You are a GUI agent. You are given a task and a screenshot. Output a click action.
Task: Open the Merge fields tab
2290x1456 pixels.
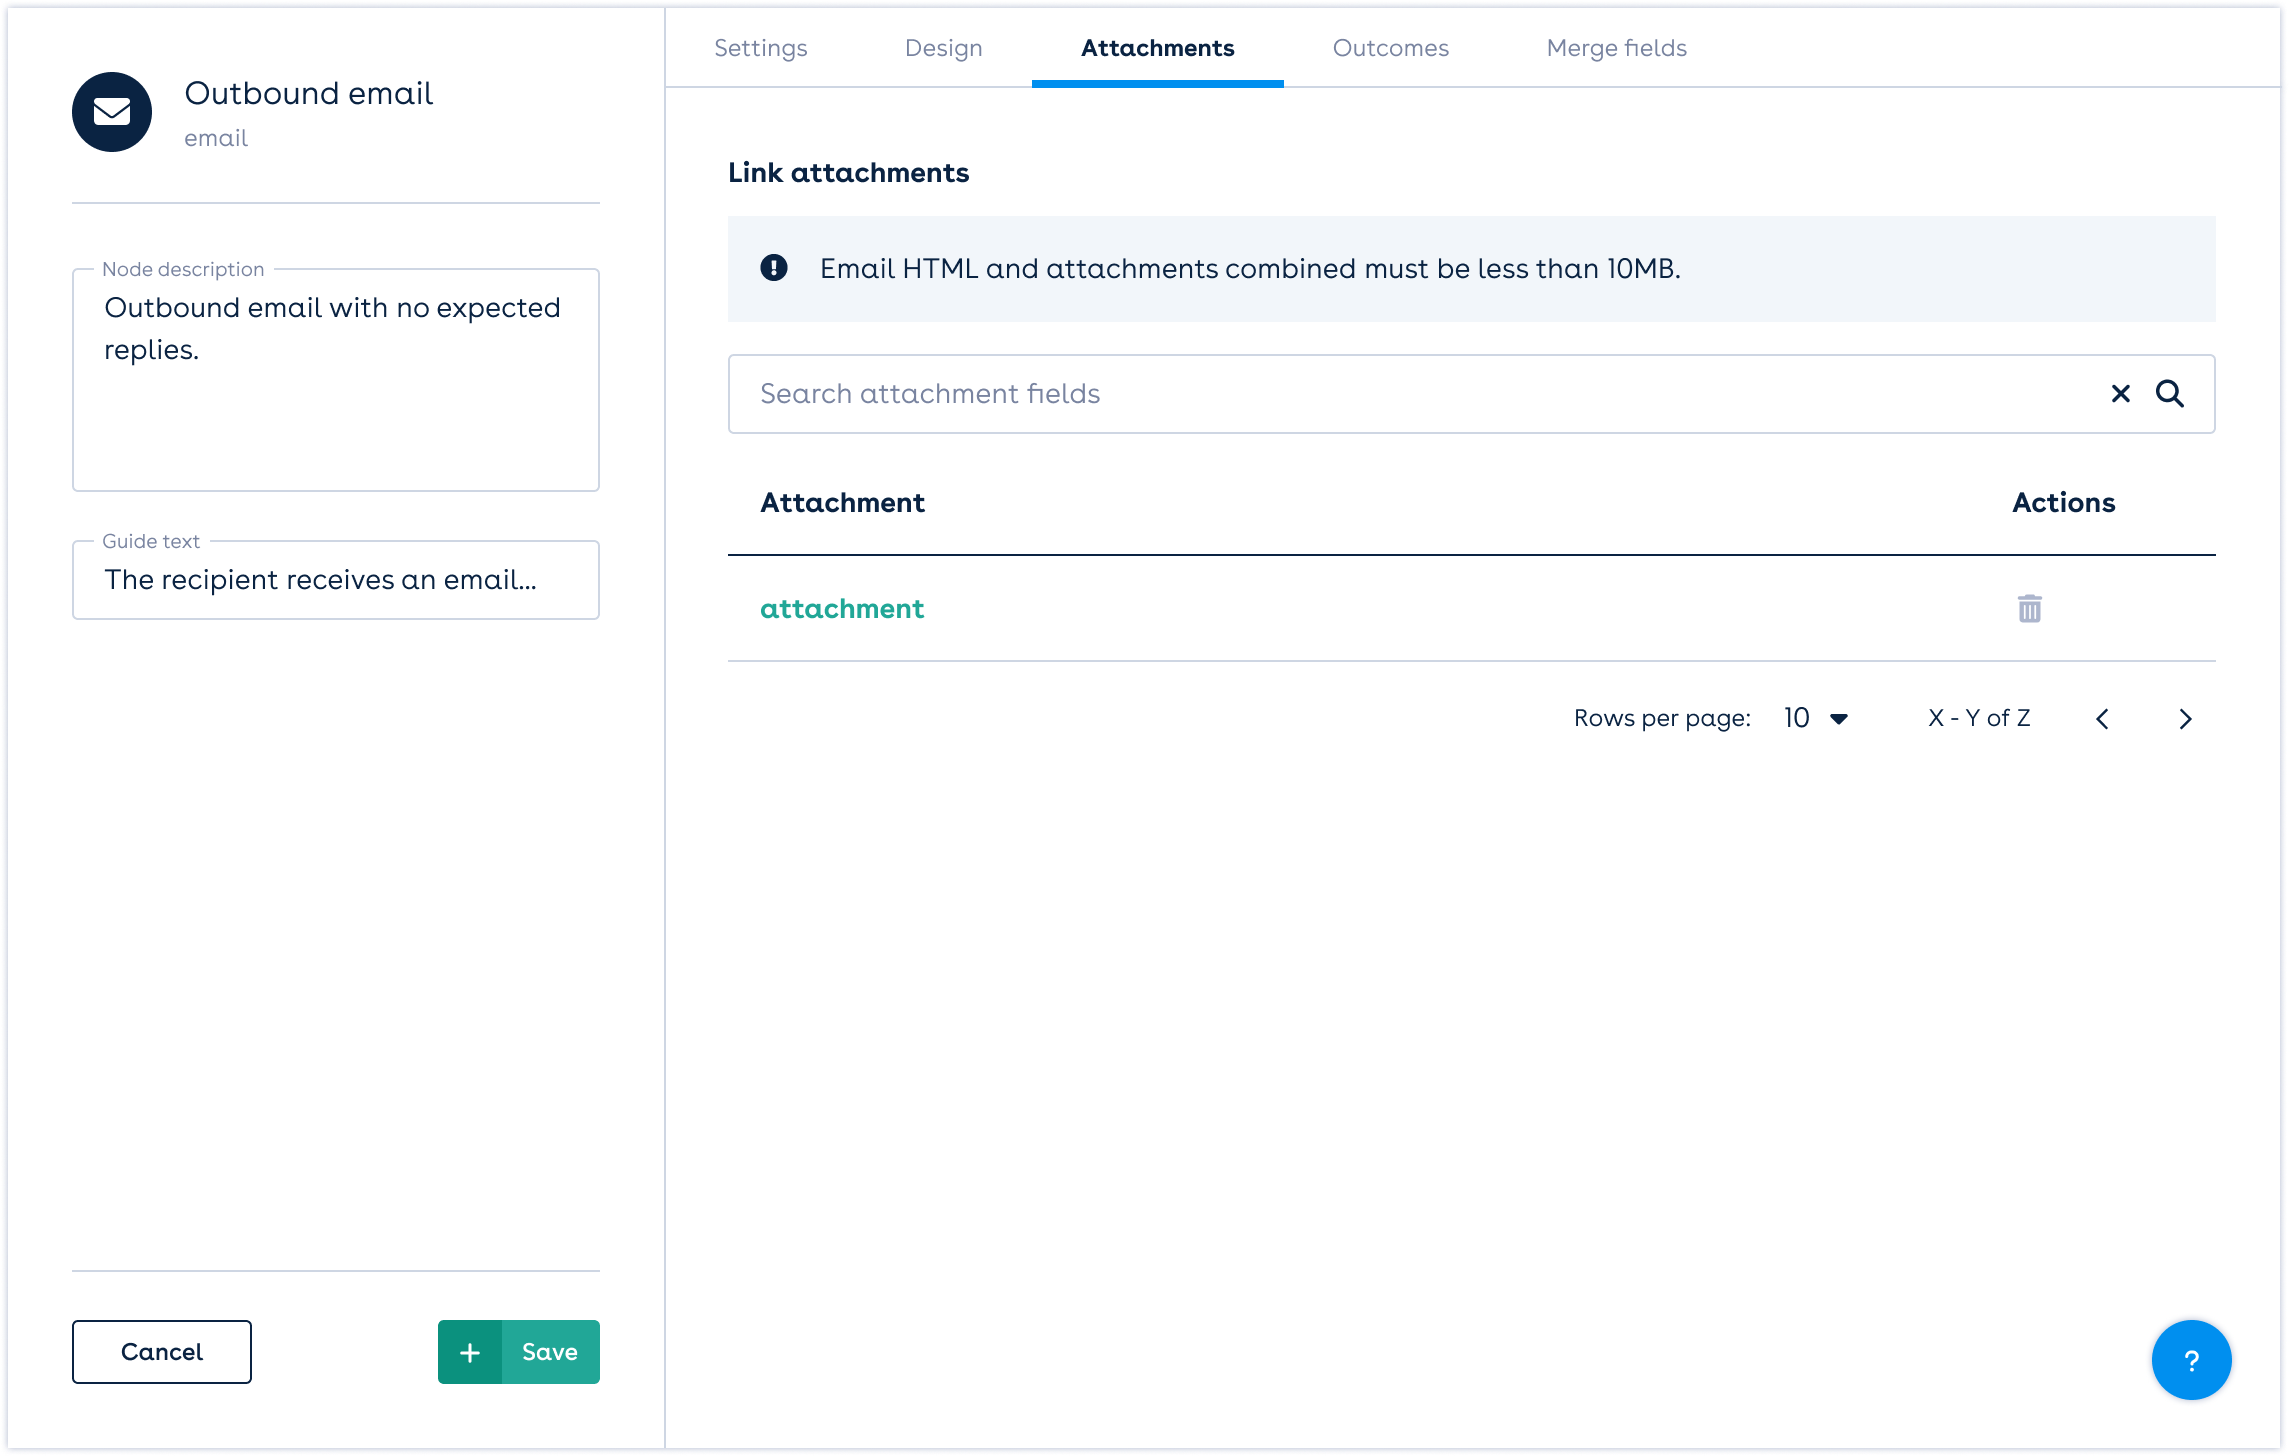coord(1616,48)
